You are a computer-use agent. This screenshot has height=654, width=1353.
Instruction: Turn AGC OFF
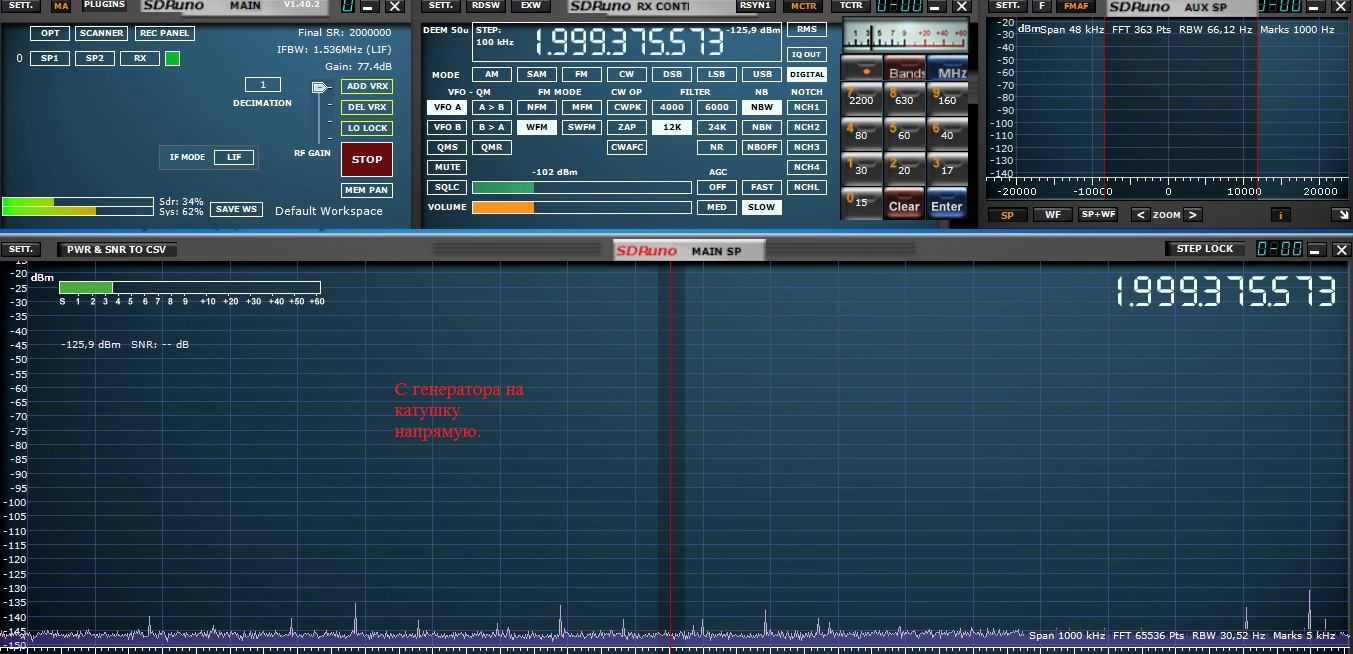point(716,187)
